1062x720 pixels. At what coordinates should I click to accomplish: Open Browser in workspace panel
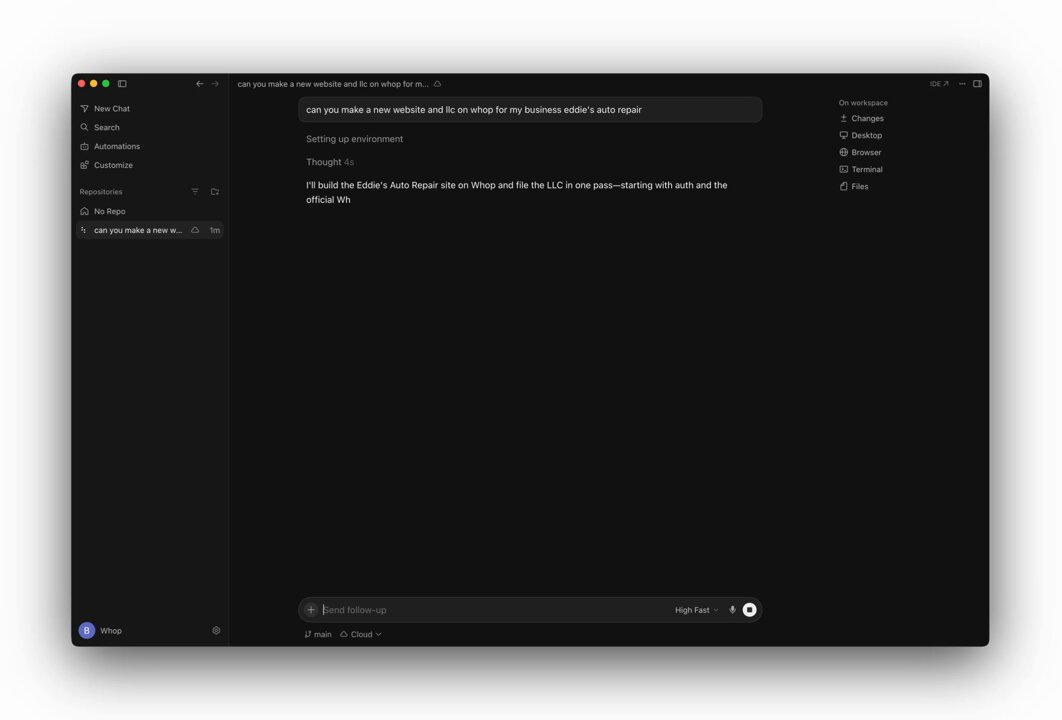[860, 152]
